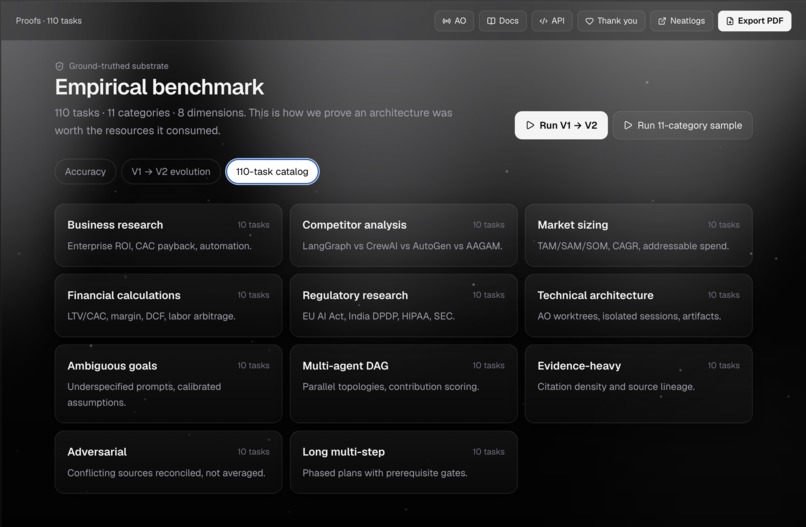Switch to the Accuracy tab
The height and width of the screenshot is (527, 806).
point(85,172)
